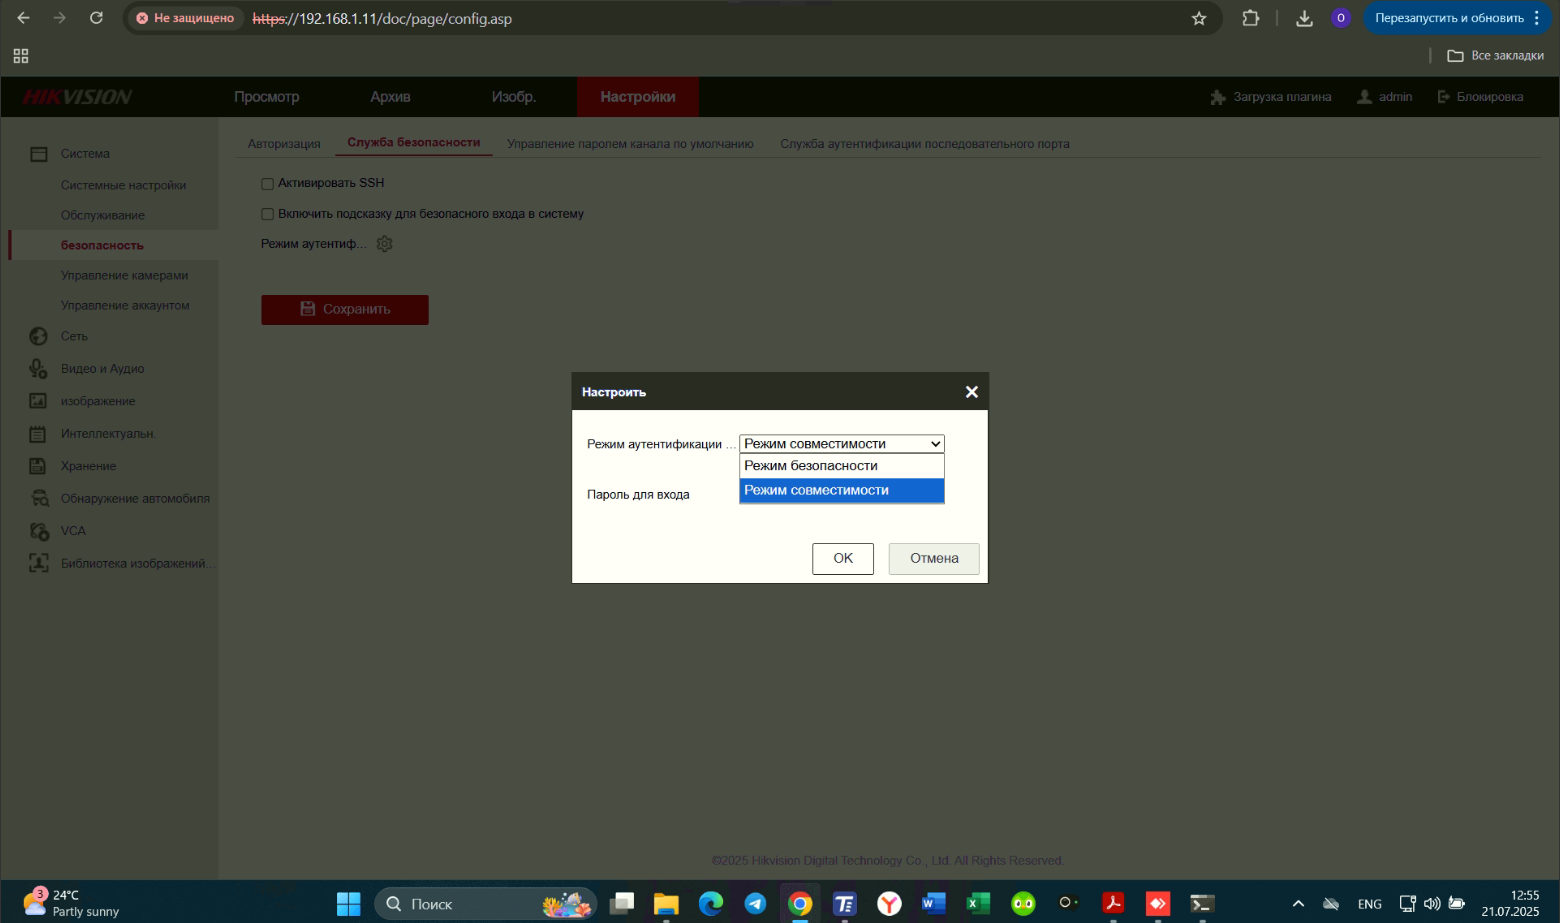Open the Режим аутентификации dropdown
This screenshot has height=923, width=1560.
click(x=842, y=444)
